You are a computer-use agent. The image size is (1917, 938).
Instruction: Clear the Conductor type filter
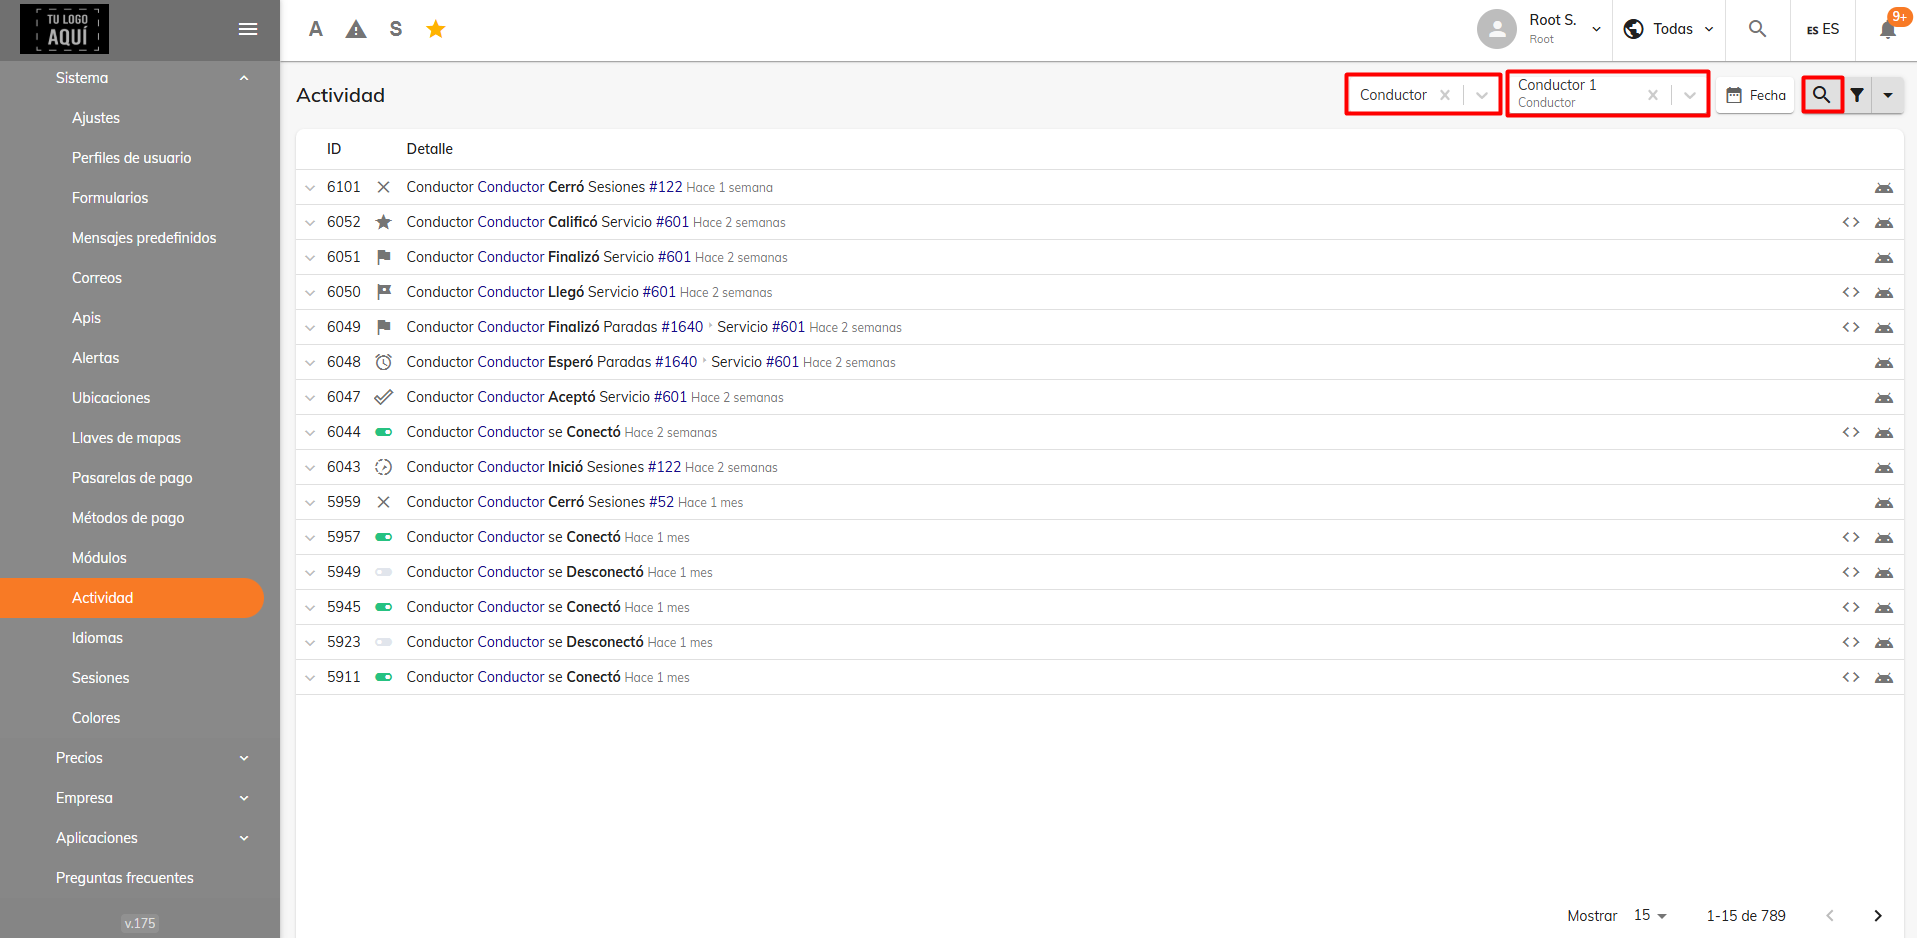pyautogui.click(x=1445, y=95)
